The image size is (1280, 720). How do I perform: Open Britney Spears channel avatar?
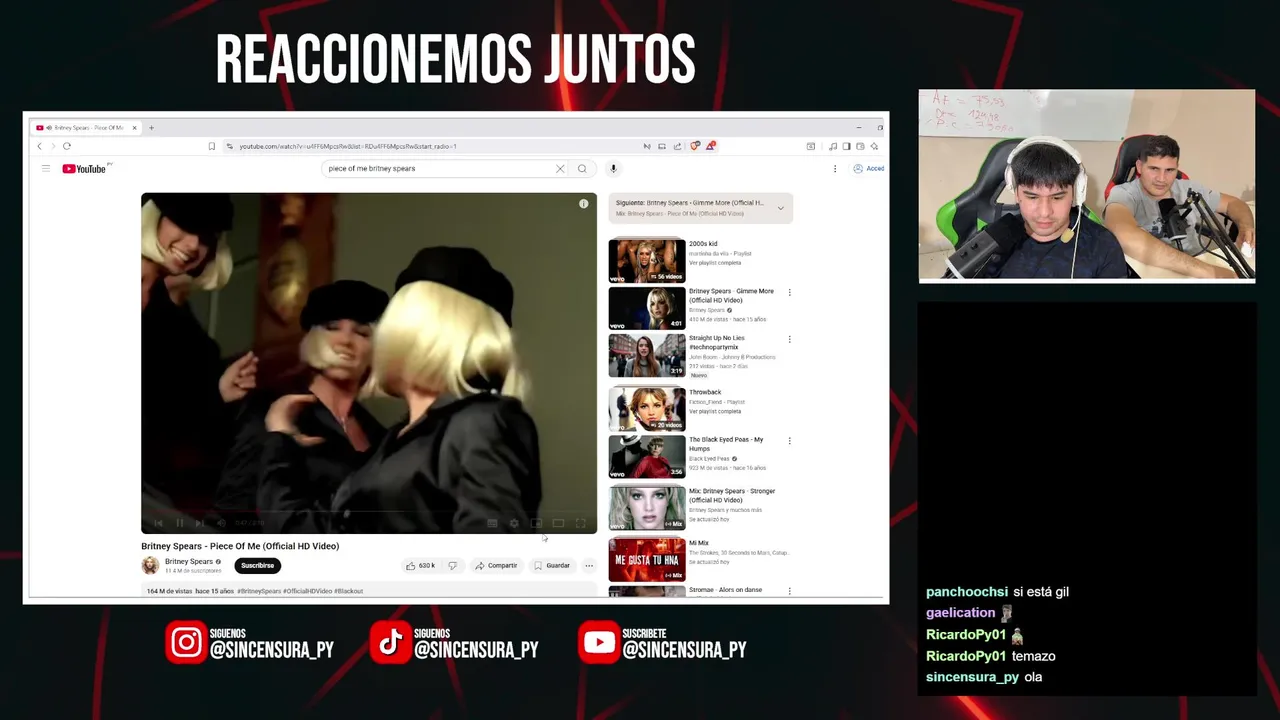[x=150, y=566]
